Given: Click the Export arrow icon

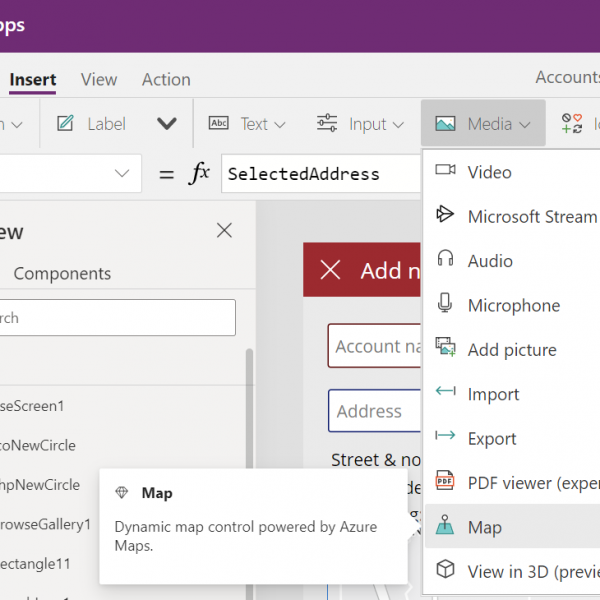Looking at the screenshot, I should point(445,435).
